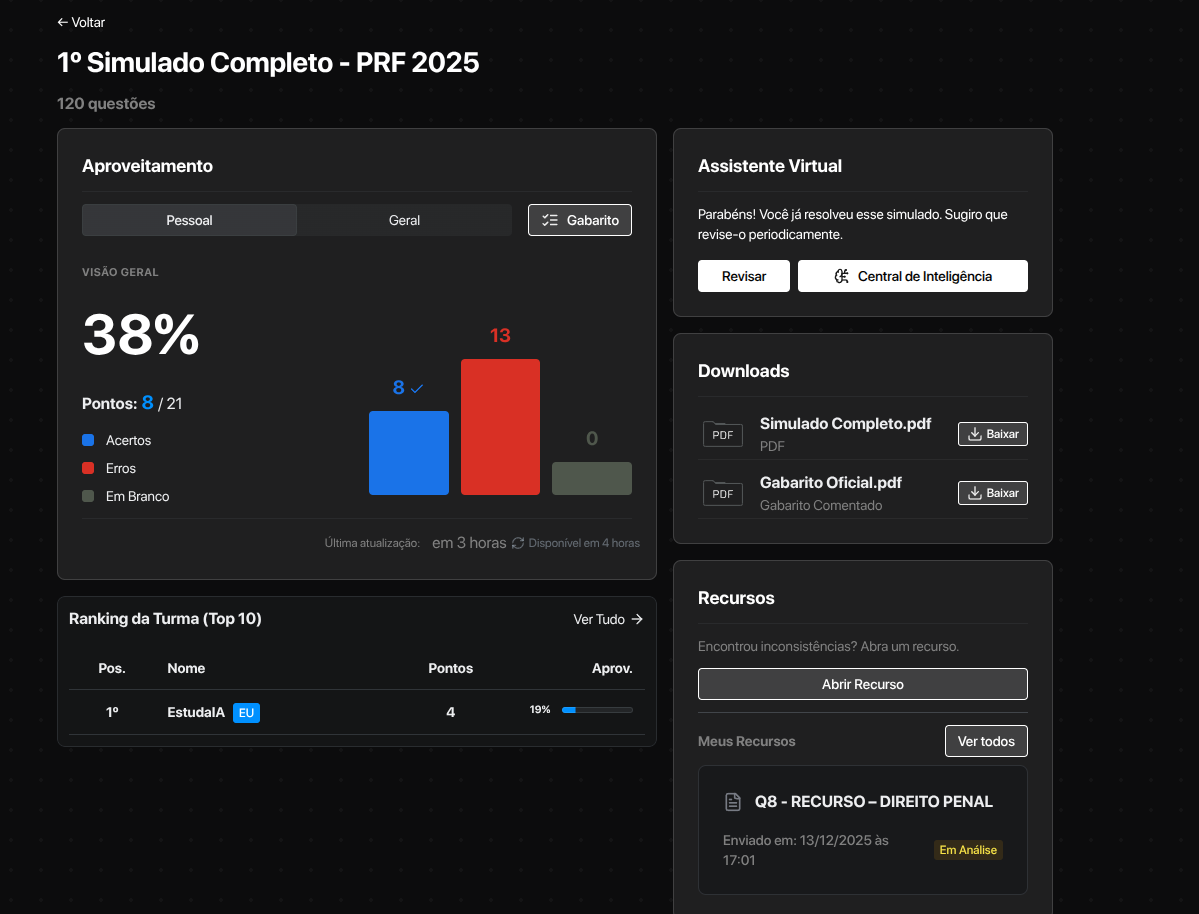Click the red Erros legend square
The width and height of the screenshot is (1199, 914).
[x=88, y=468]
